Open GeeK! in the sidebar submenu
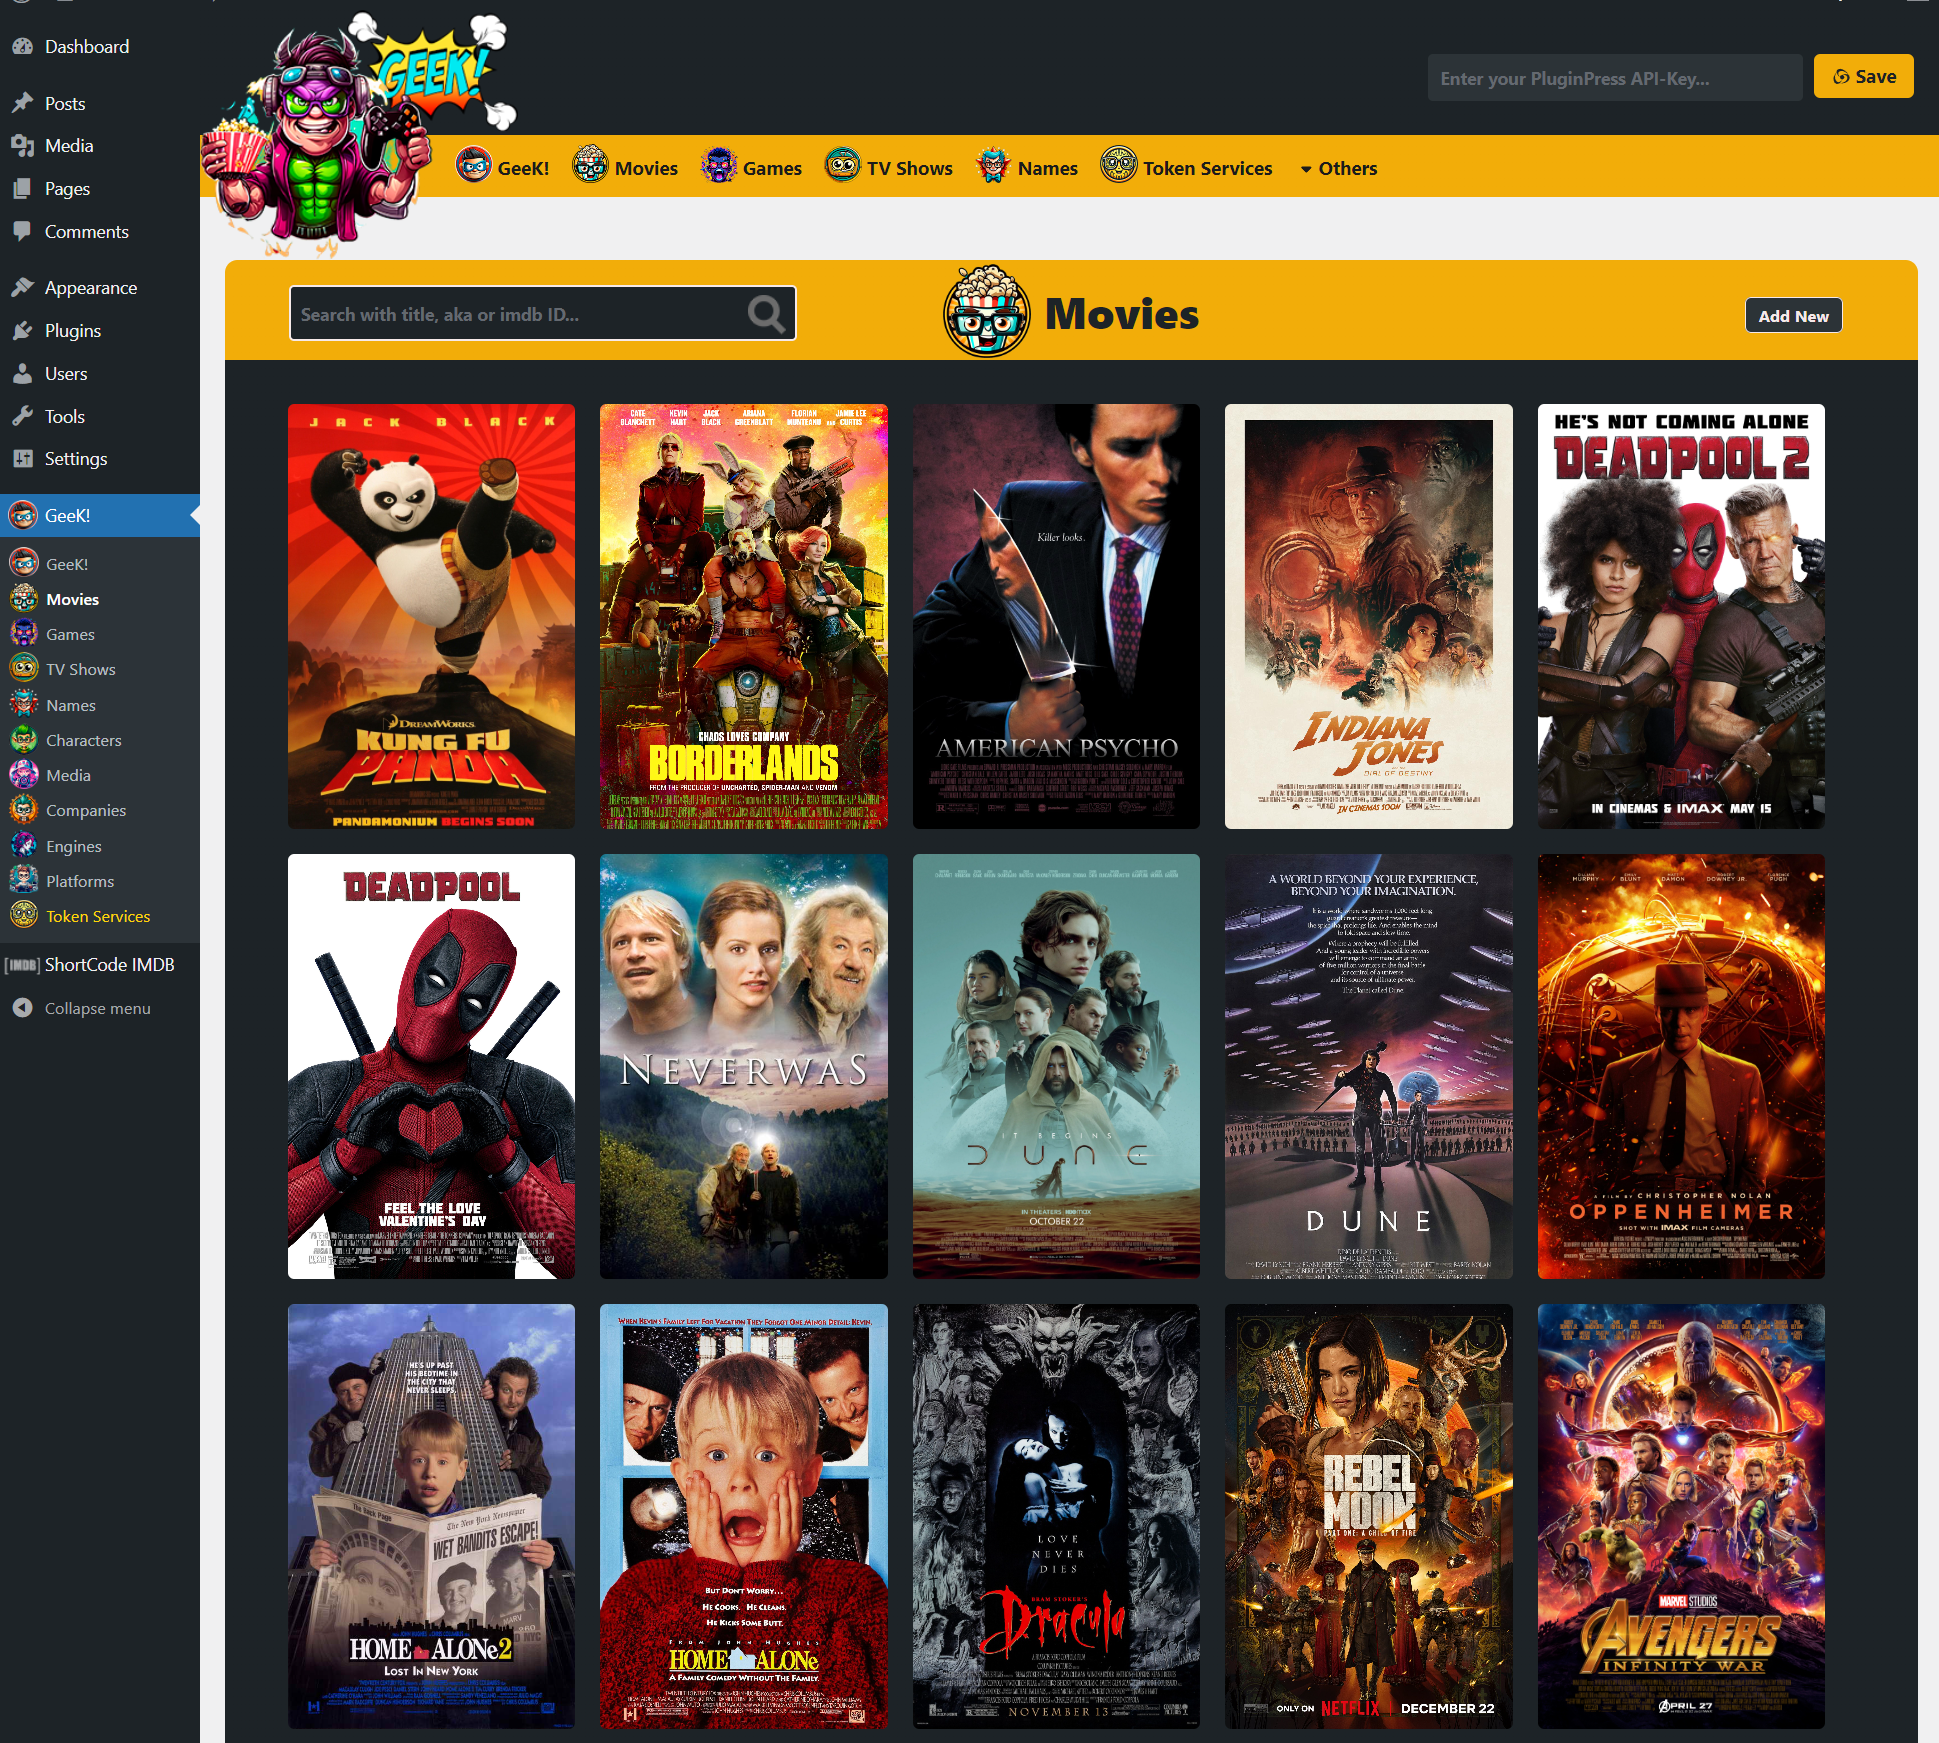The width and height of the screenshot is (1939, 1743). (67, 564)
